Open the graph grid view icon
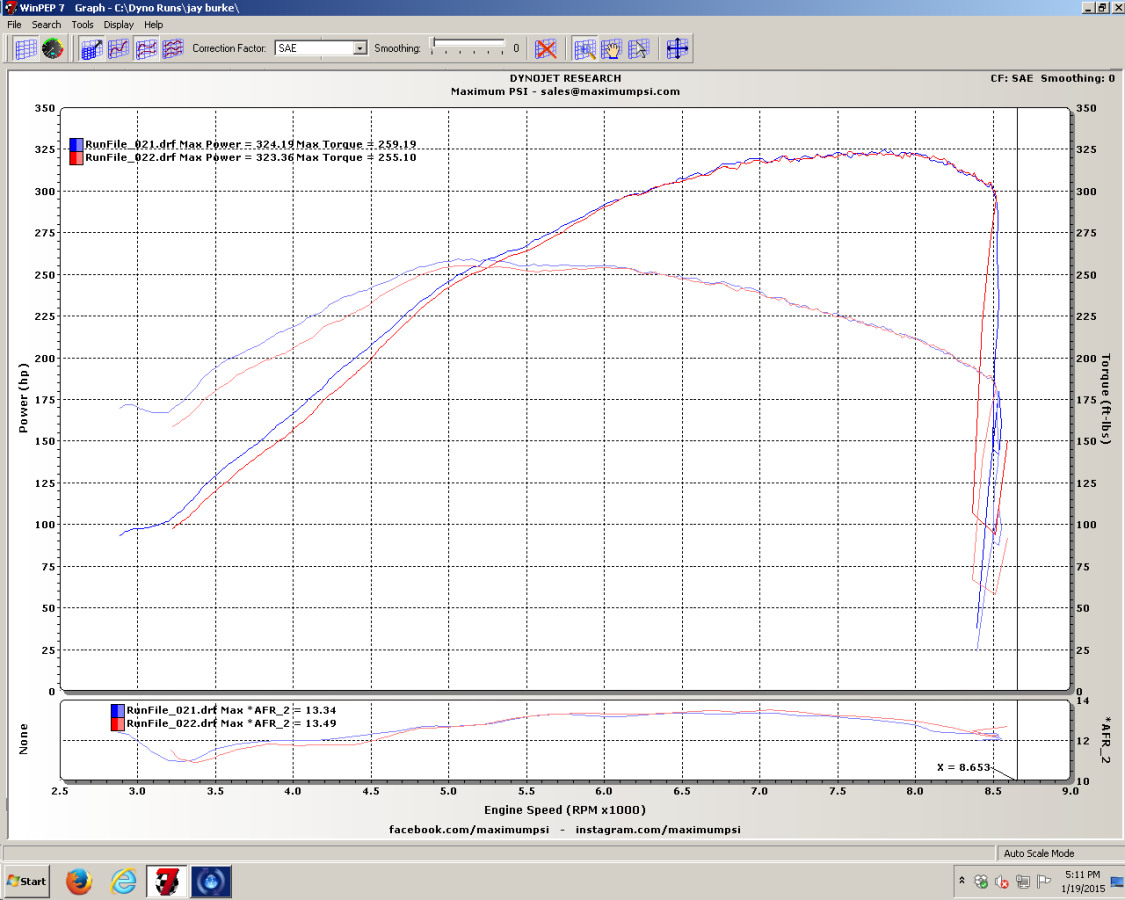 (x=26, y=49)
